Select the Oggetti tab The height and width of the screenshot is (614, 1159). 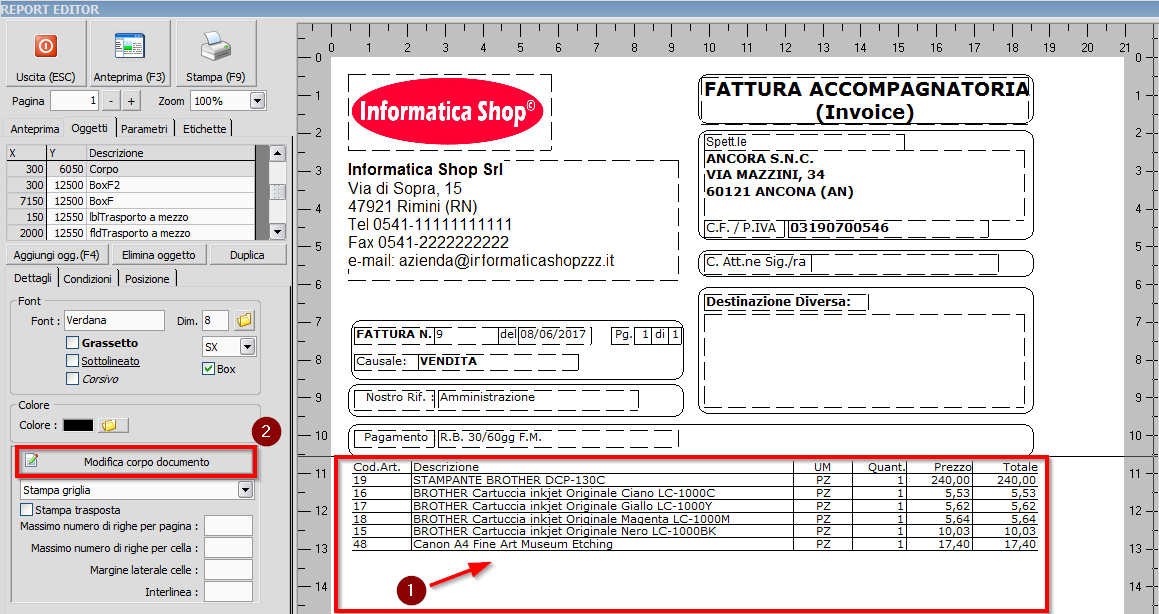89,128
